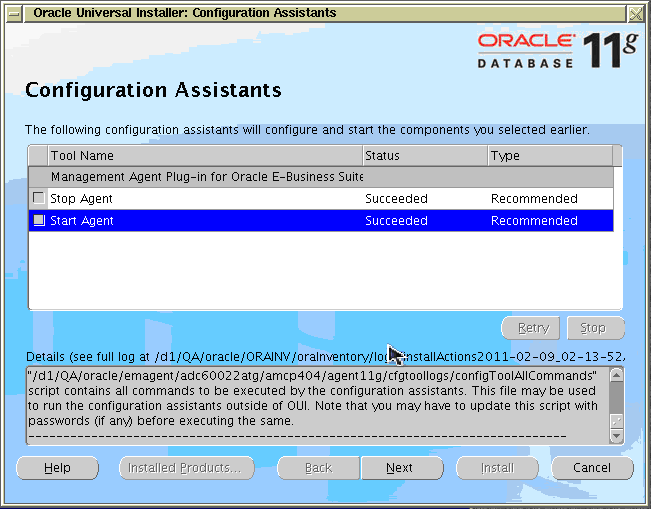Select the Stop Agent row name
The image size is (651, 509).
(81, 199)
